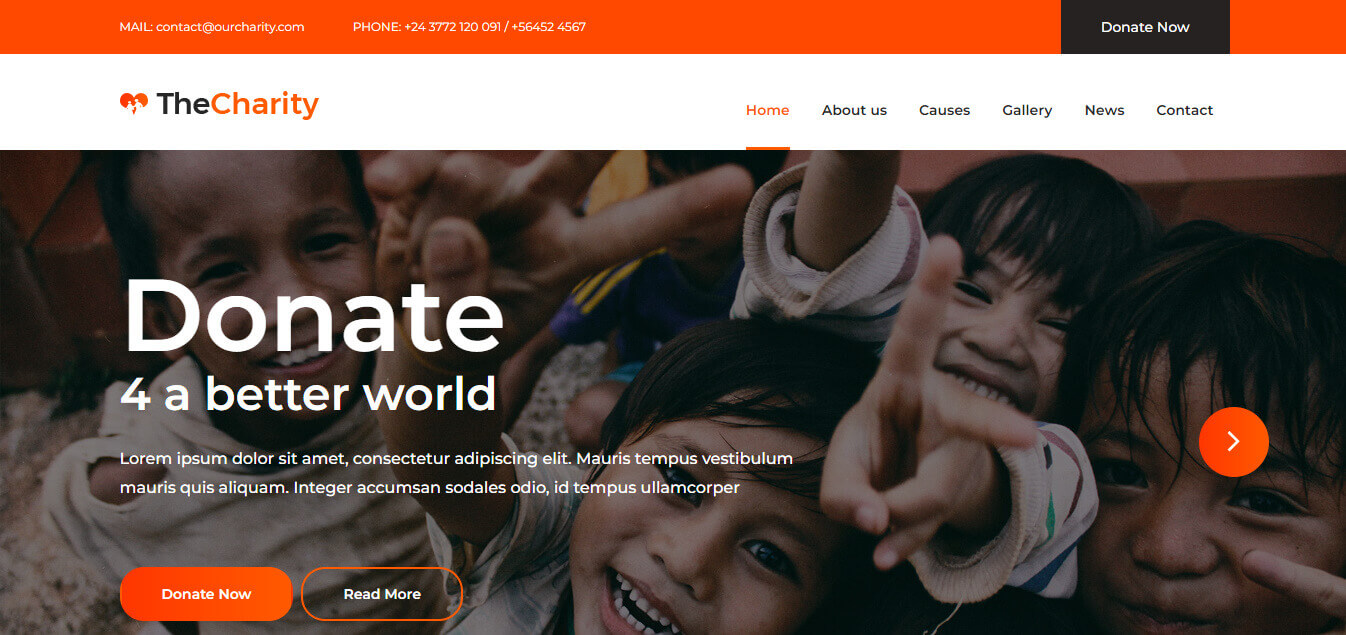Click the outlined Read More button

click(382, 594)
